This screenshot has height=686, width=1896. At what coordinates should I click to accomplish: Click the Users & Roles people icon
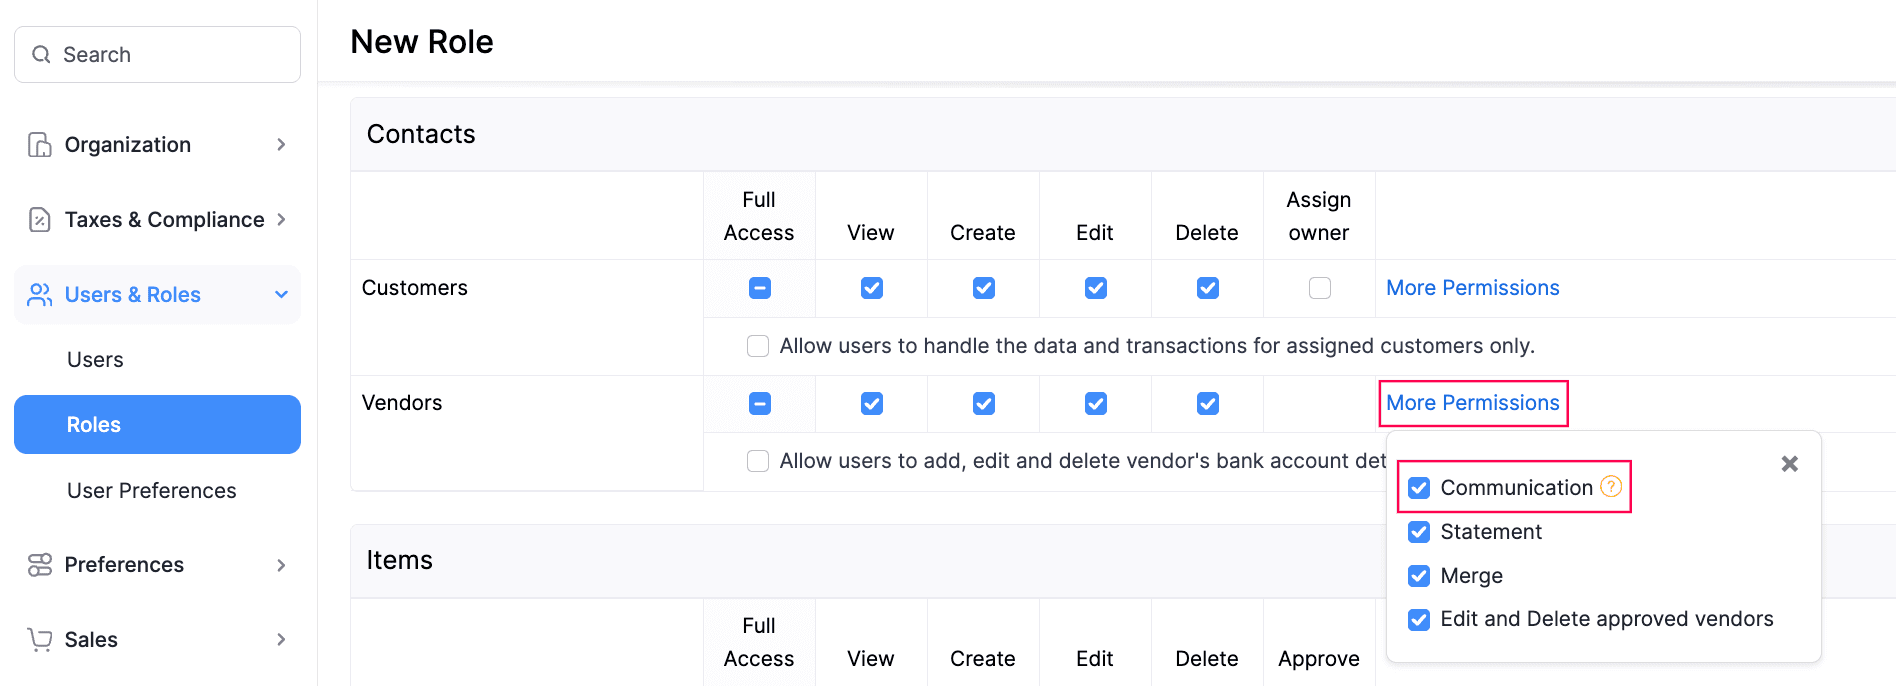point(40,295)
